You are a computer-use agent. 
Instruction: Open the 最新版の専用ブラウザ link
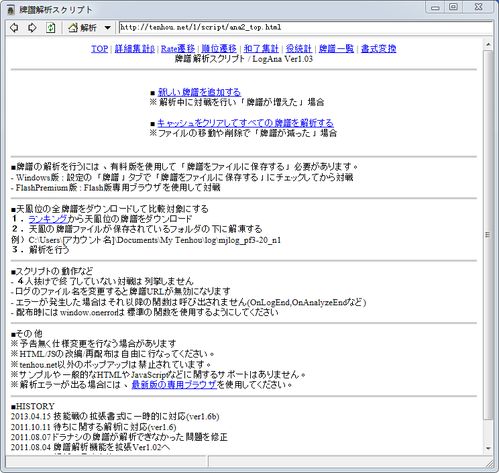tap(174, 385)
